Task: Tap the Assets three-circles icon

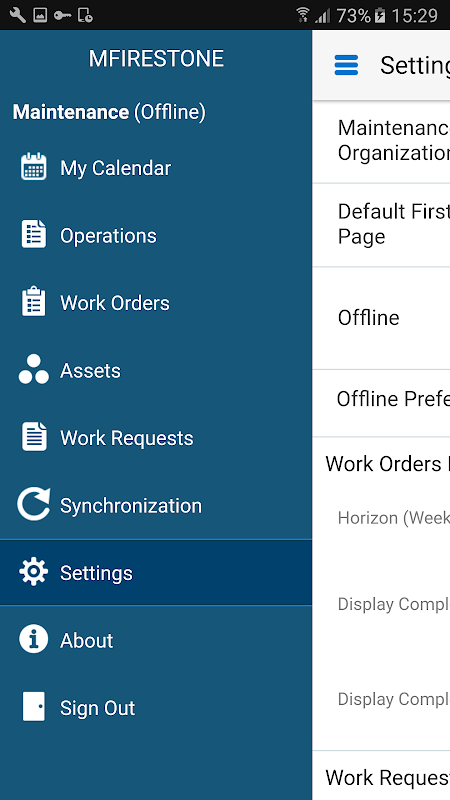Action: [x=34, y=369]
